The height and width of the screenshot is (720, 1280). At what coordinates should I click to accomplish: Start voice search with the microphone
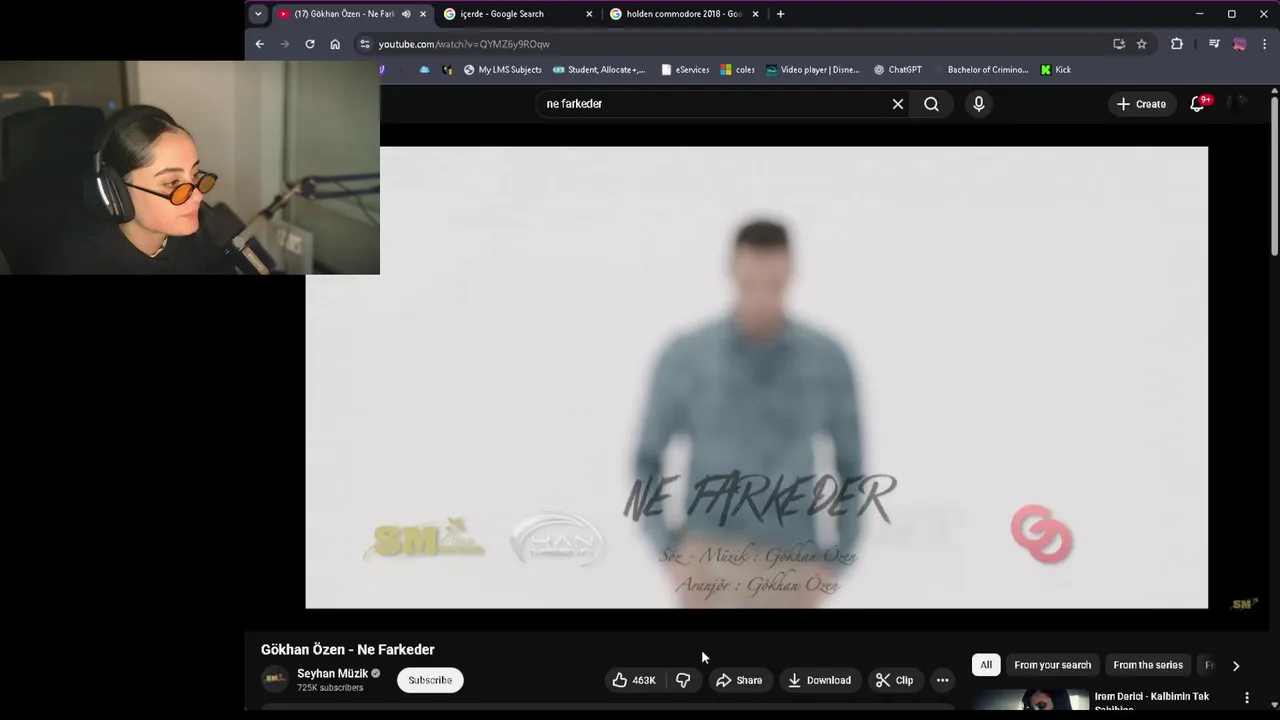[979, 104]
